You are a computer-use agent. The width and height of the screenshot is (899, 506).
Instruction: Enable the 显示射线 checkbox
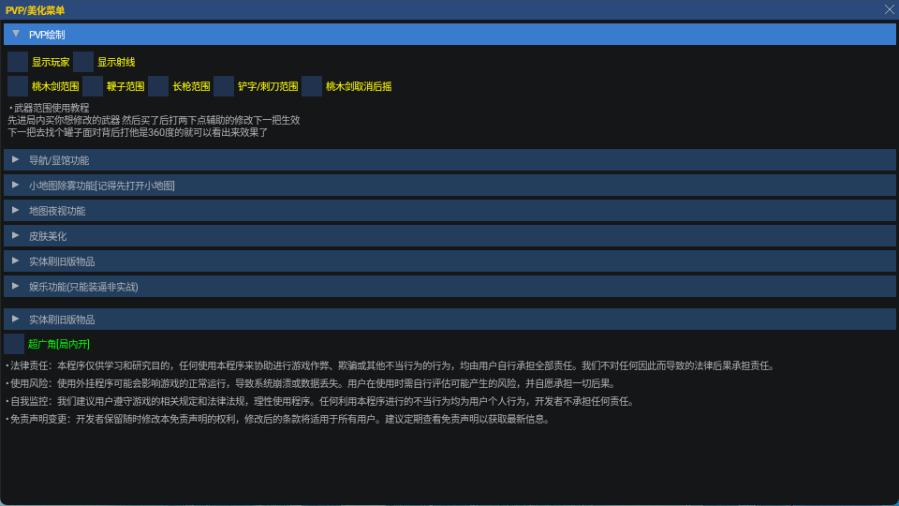pos(83,62)
